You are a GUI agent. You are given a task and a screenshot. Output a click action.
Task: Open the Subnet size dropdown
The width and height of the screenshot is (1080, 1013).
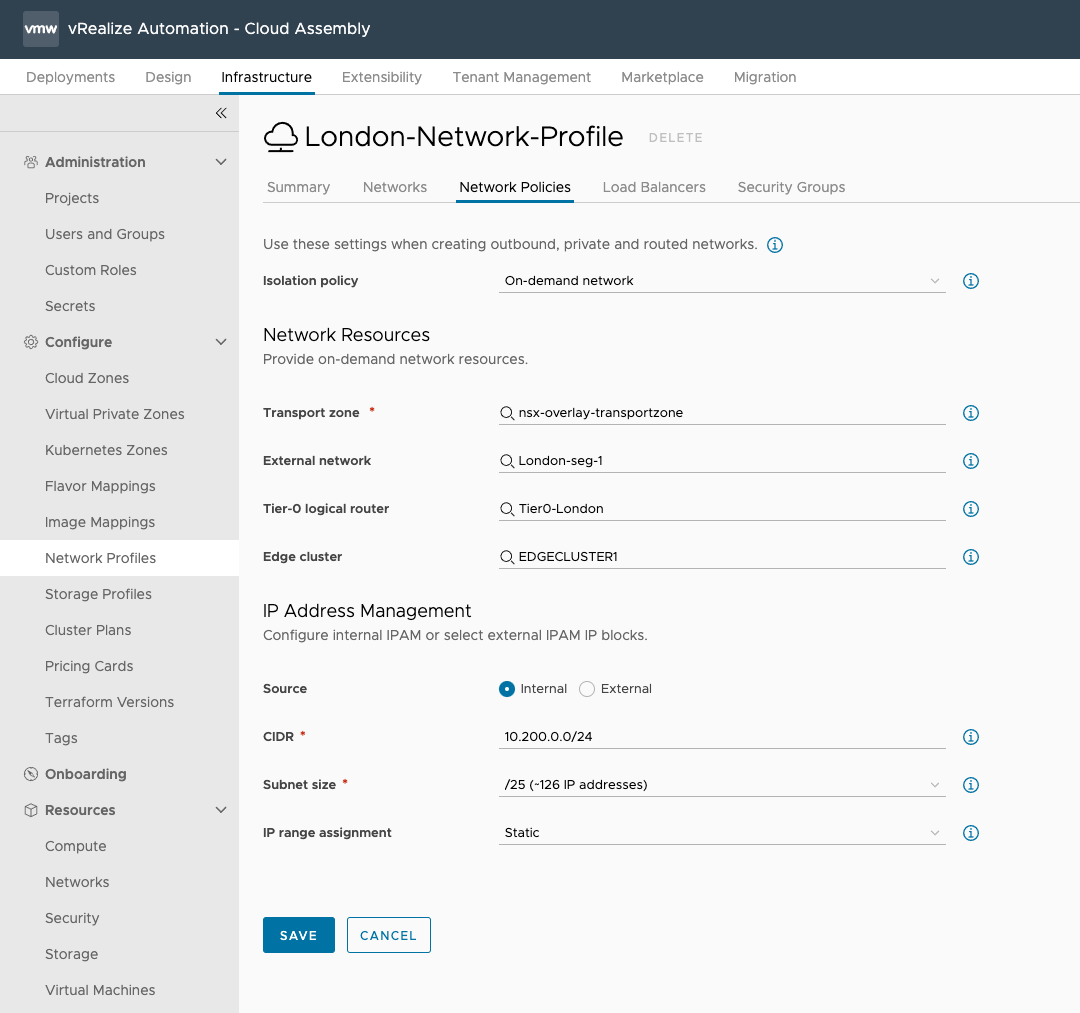pos(721,785)
